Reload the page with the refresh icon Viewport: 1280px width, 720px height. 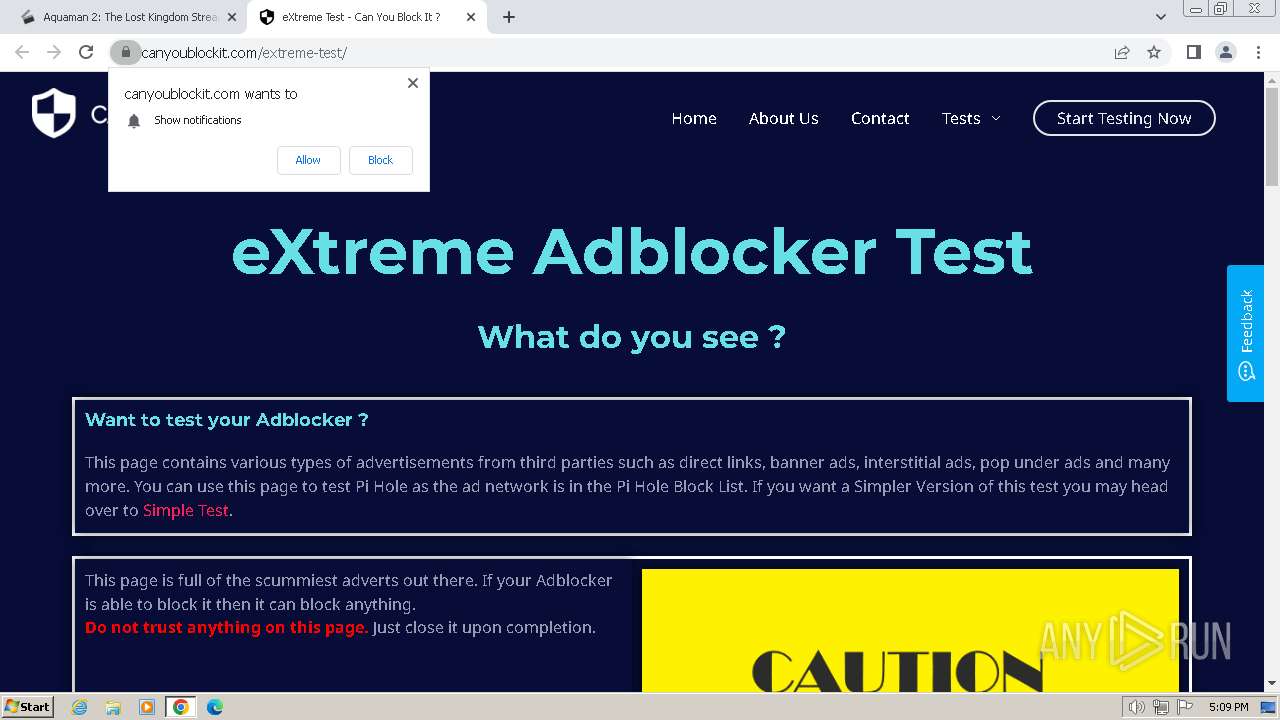coord(86,52)
